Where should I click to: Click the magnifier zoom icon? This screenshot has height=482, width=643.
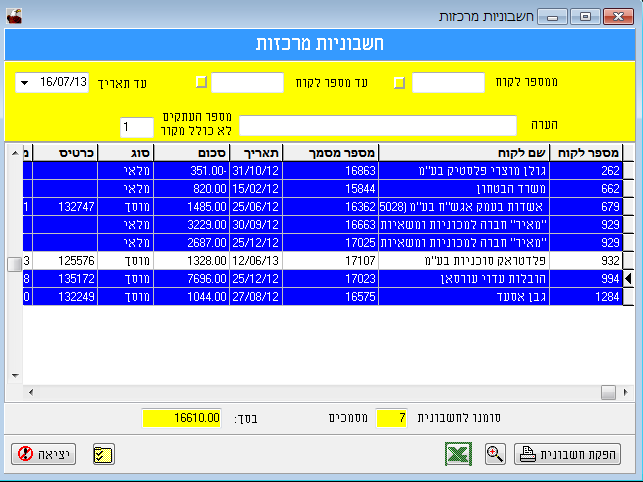click(494, 453)
